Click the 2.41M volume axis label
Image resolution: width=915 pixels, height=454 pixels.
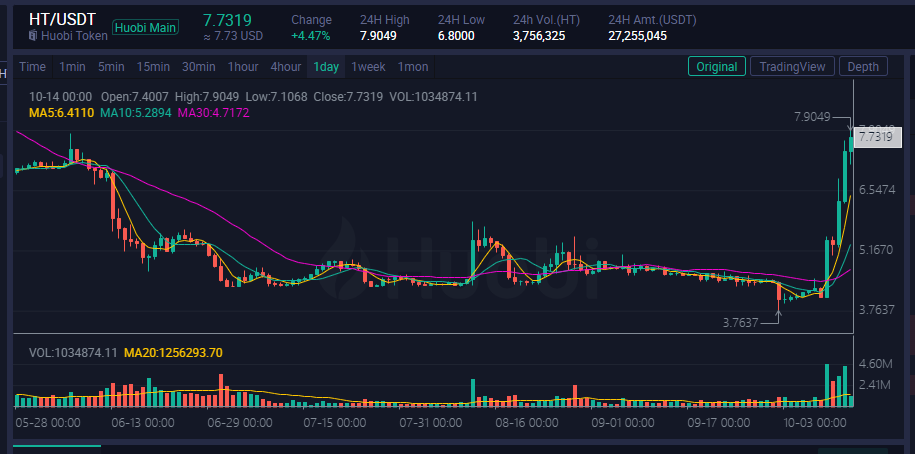coord(876,385)
